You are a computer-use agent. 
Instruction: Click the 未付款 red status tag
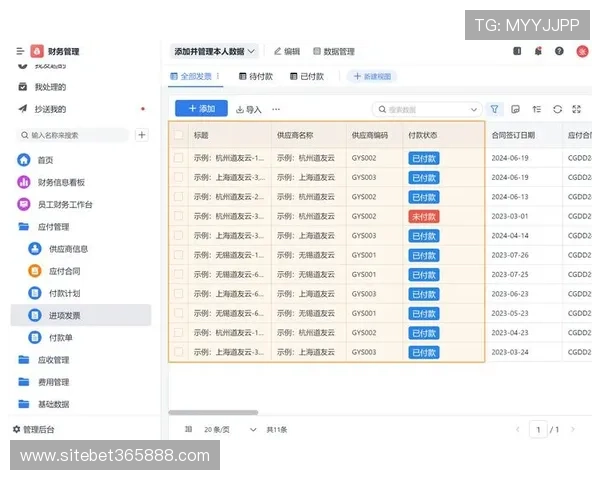point(424,216)
